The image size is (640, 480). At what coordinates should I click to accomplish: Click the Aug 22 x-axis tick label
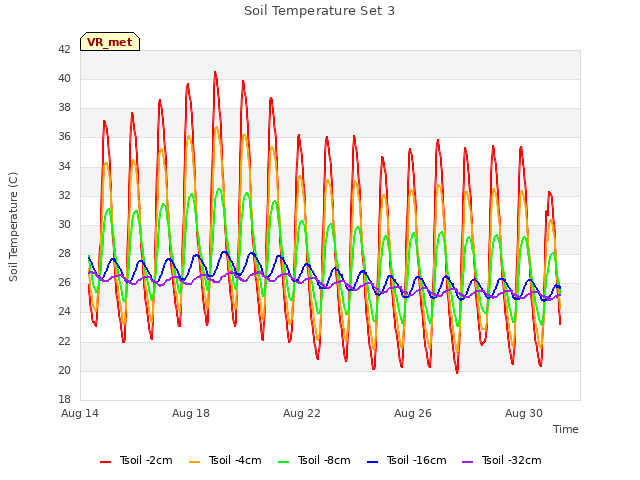pos(302,413)
